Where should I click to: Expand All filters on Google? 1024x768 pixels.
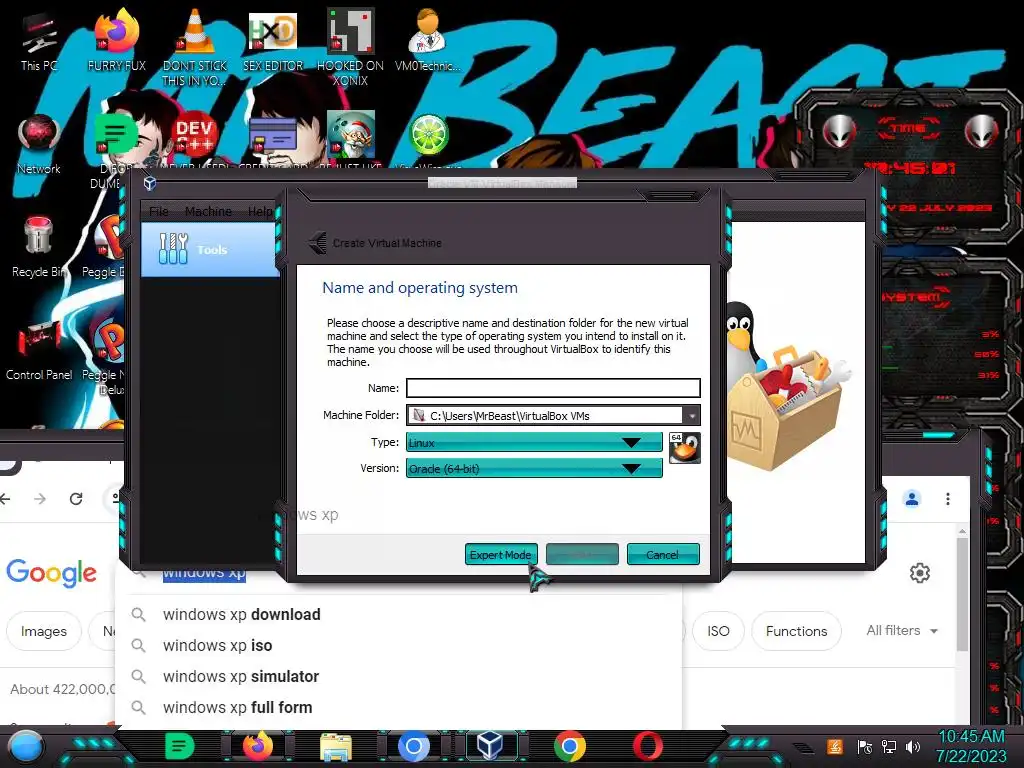point(902,630)
